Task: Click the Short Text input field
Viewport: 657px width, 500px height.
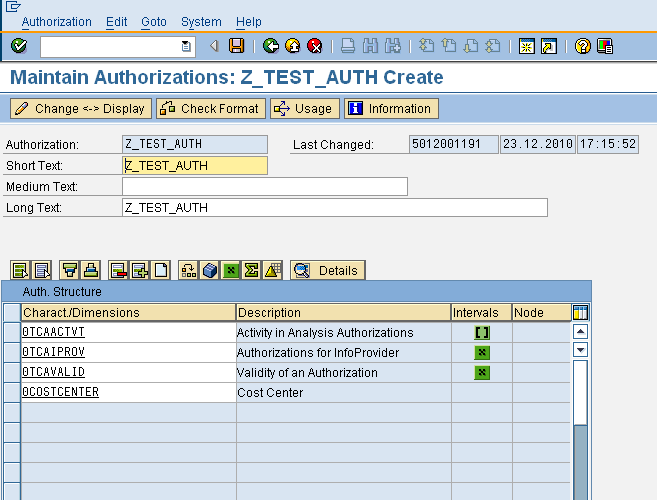Action: click(x=195, y=166)
